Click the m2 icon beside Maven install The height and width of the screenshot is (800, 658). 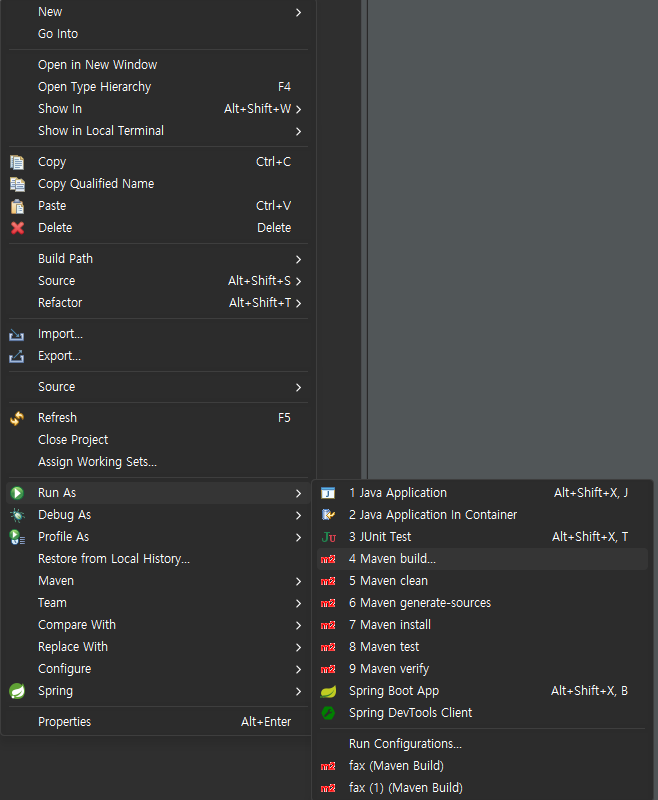click(x=328, y=625)
